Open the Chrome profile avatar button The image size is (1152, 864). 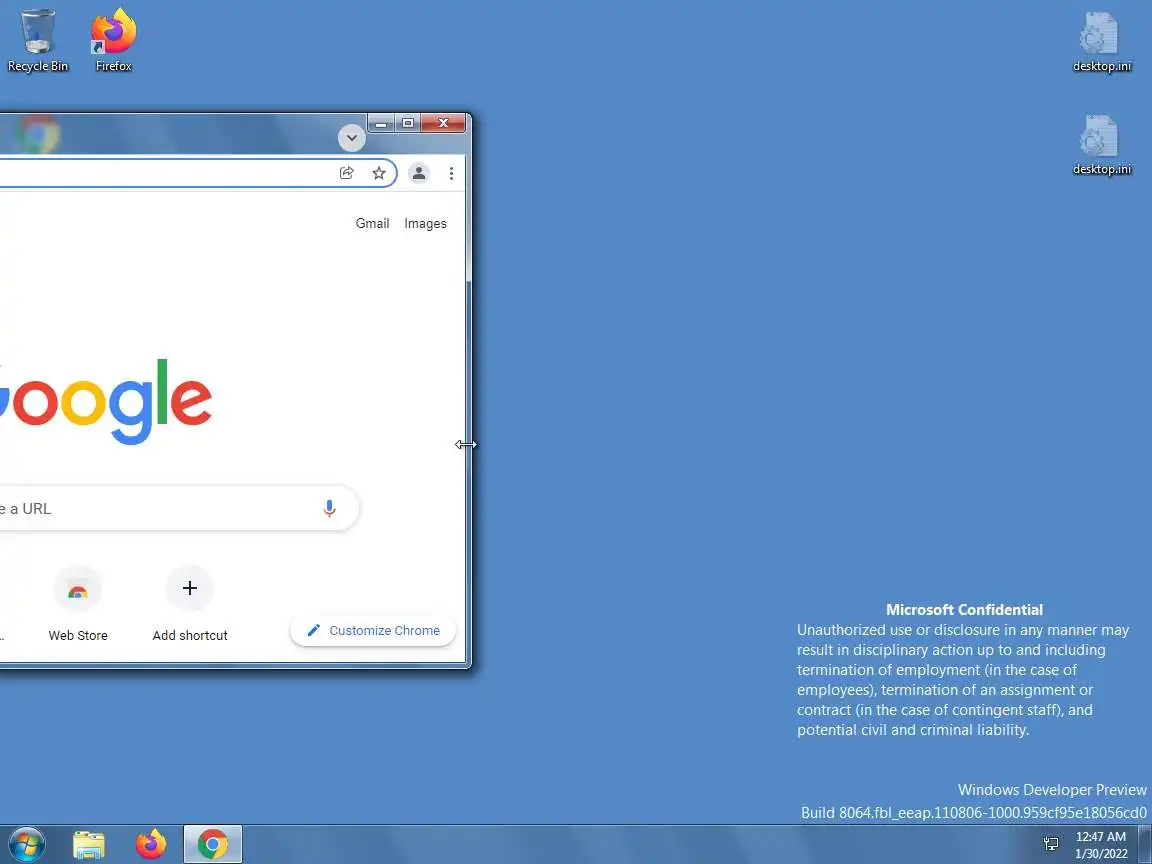click(419, 173)
